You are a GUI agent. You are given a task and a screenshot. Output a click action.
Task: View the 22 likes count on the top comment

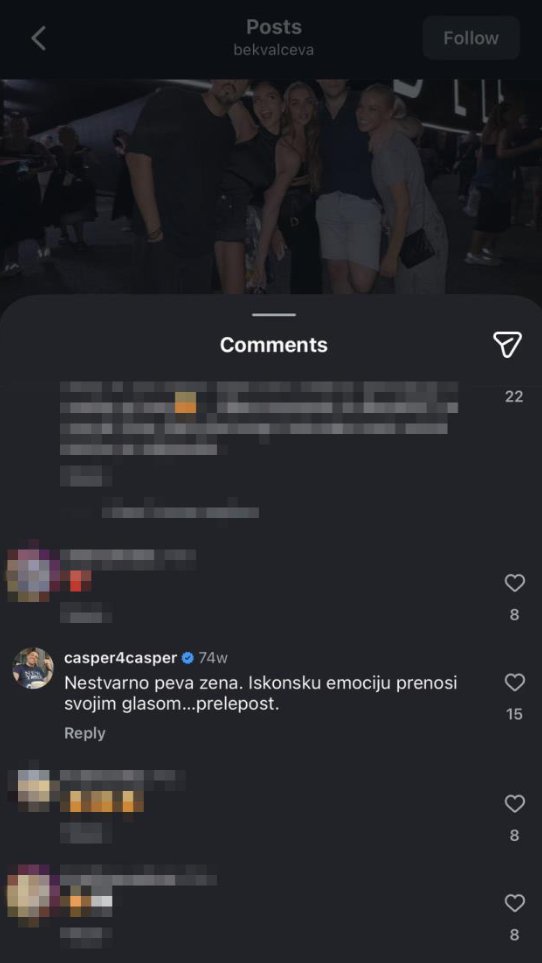[514, 397]
